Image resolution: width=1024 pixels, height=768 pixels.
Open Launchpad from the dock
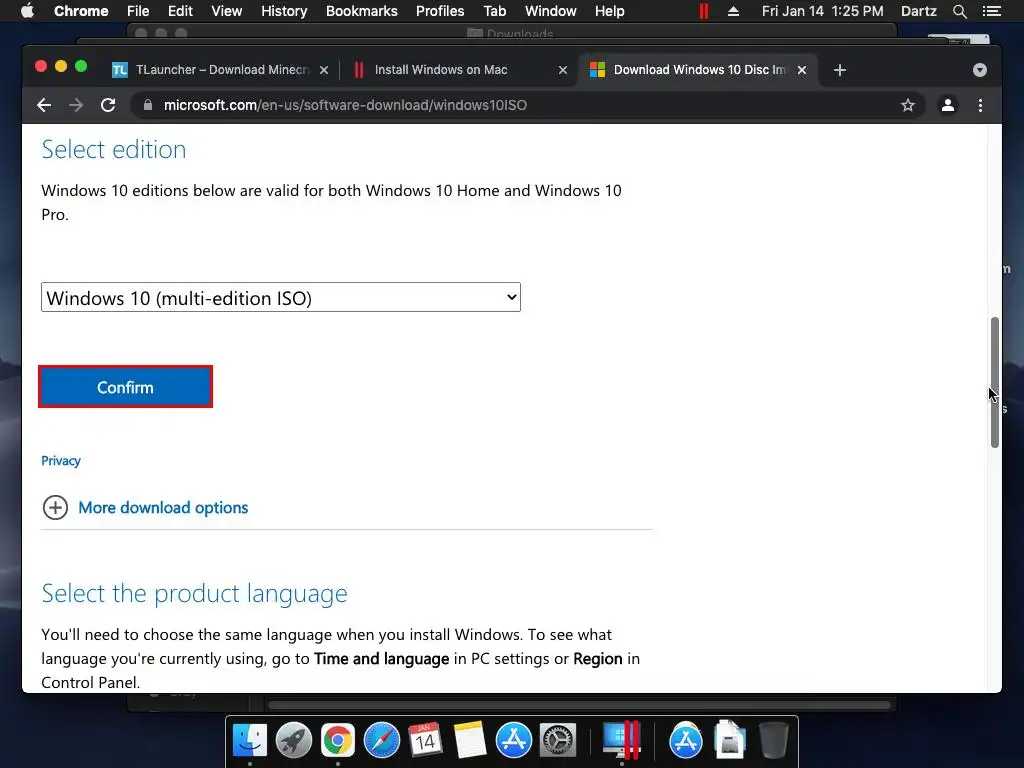(x=294, y=740)
